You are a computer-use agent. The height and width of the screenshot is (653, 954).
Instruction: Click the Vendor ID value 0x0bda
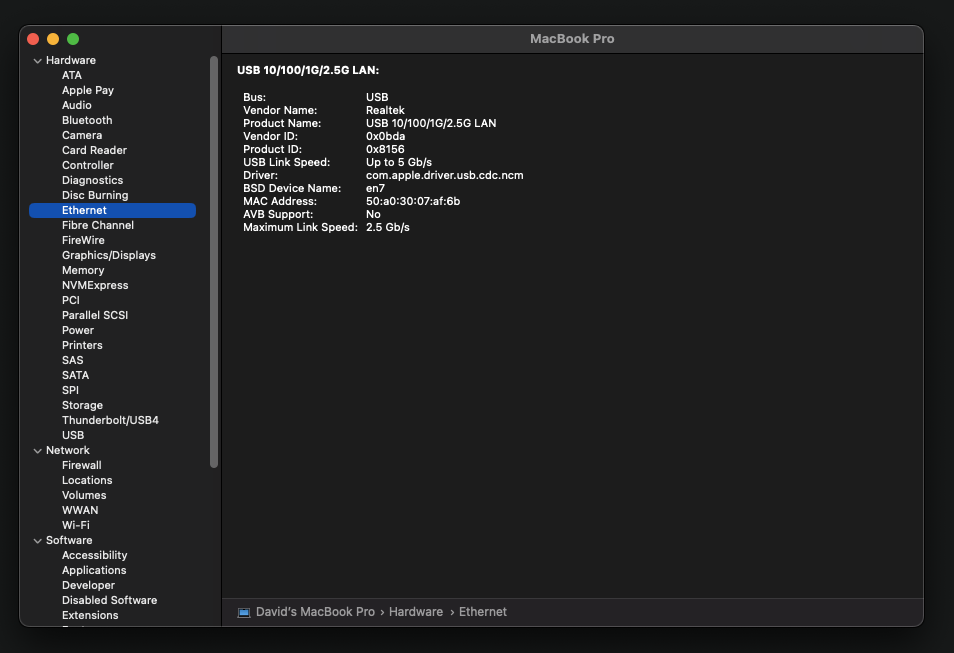pyautogui.click(x=386, y=136)
